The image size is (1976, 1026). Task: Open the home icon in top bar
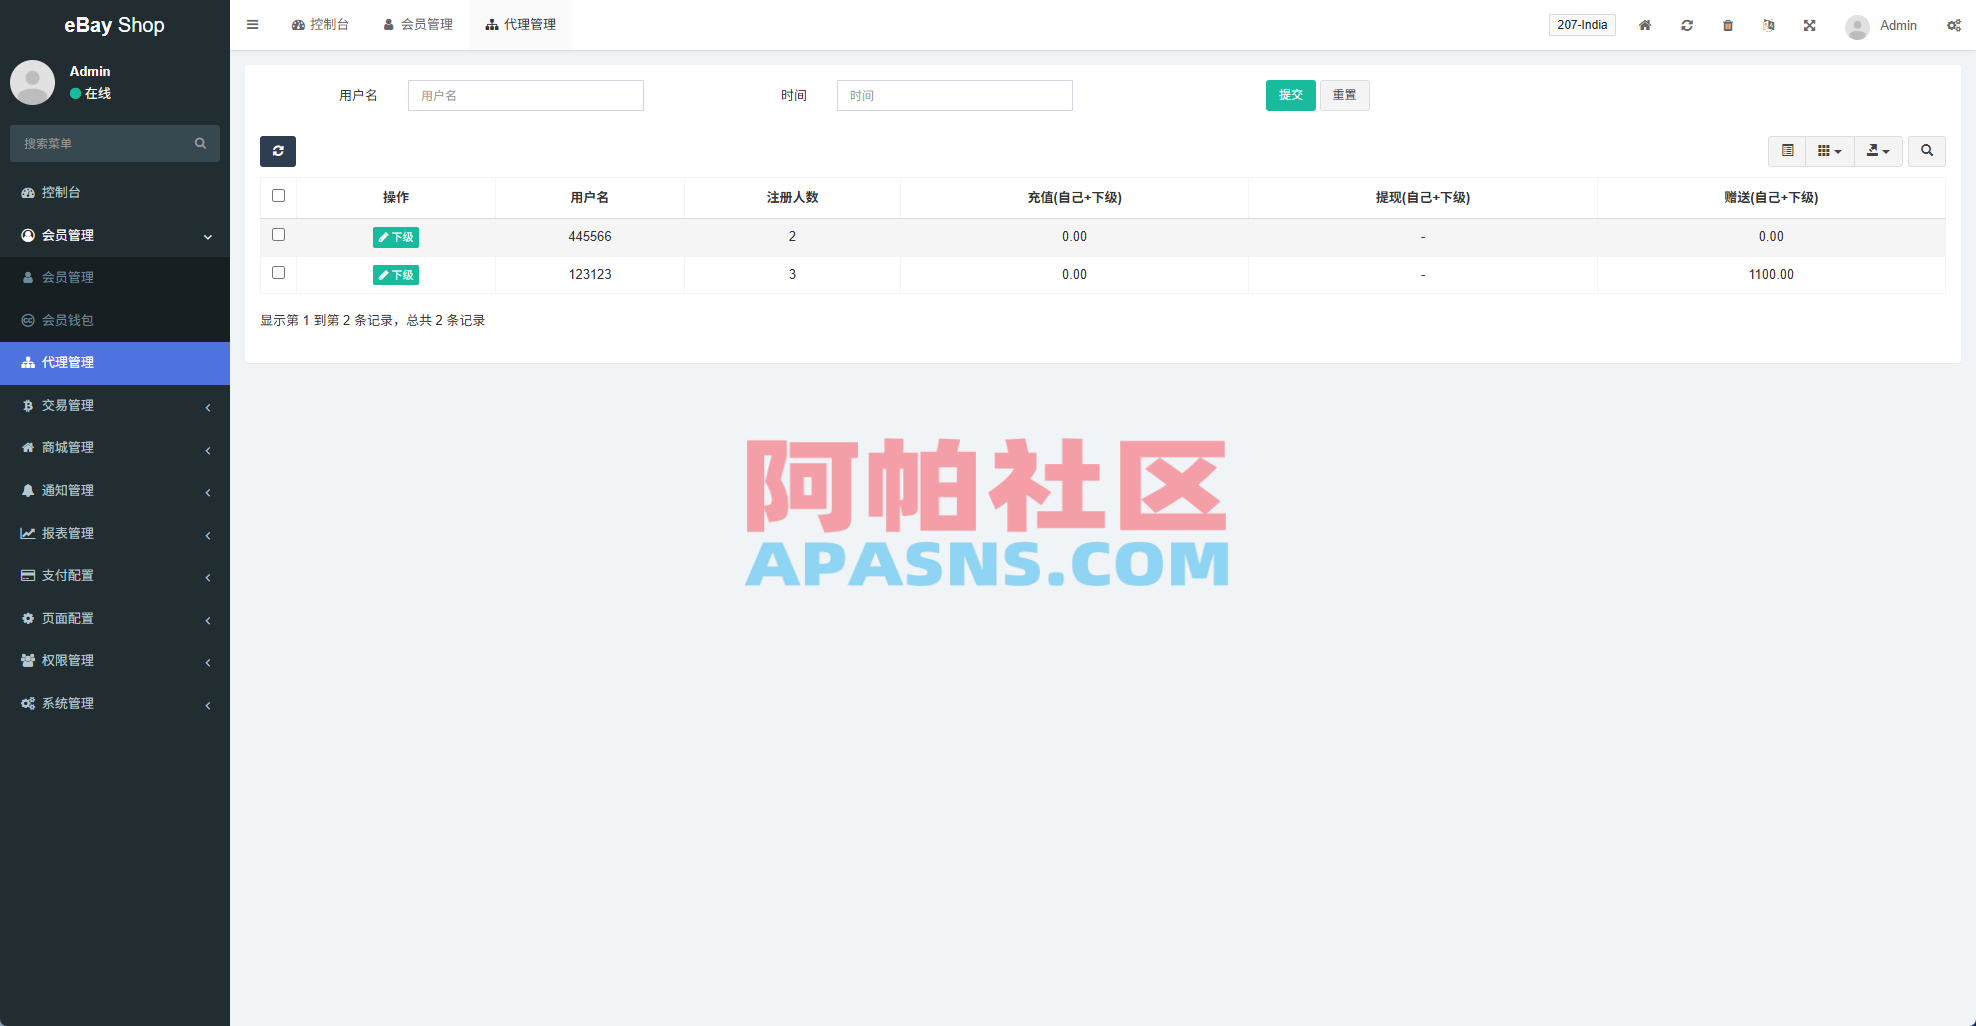[x=1645, y=25]
